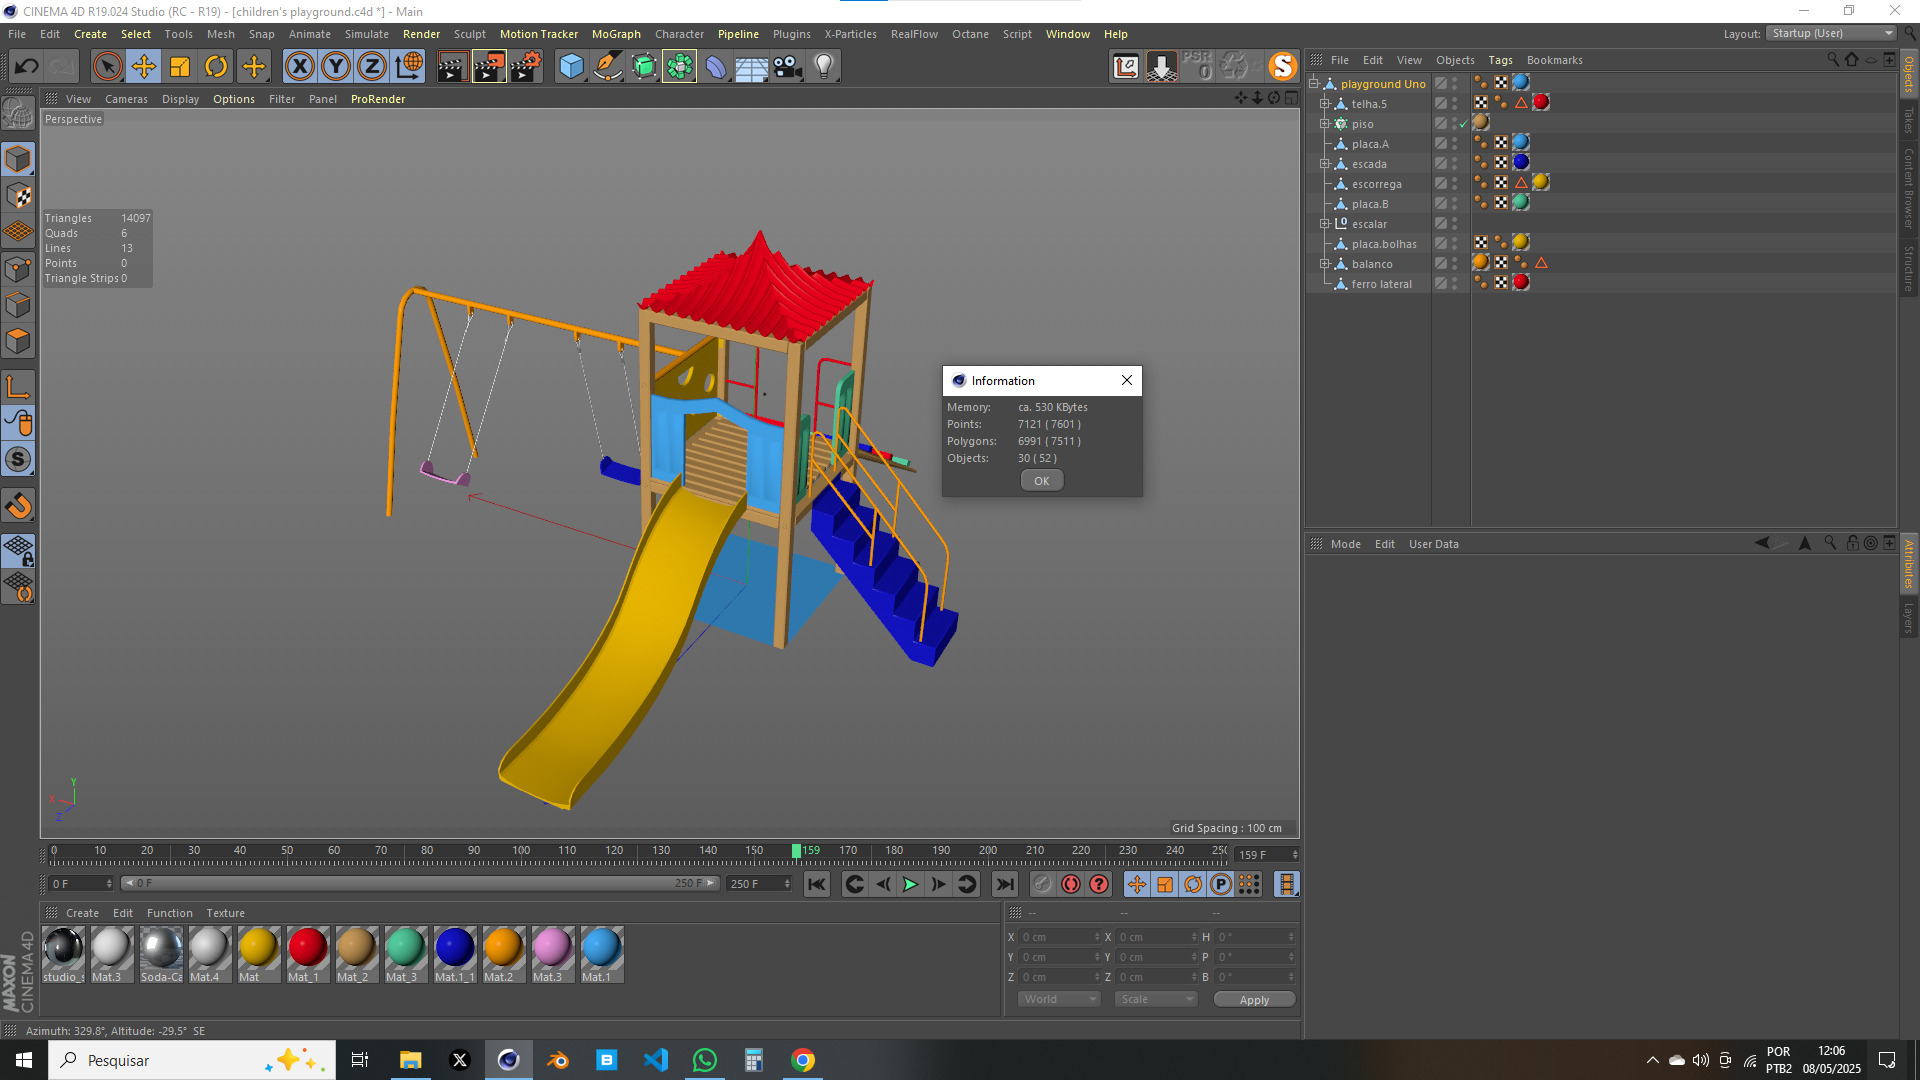Open viewport Cameras menu
The height and width of the screenshot is (1080, 1920).
tap(126, 99)
